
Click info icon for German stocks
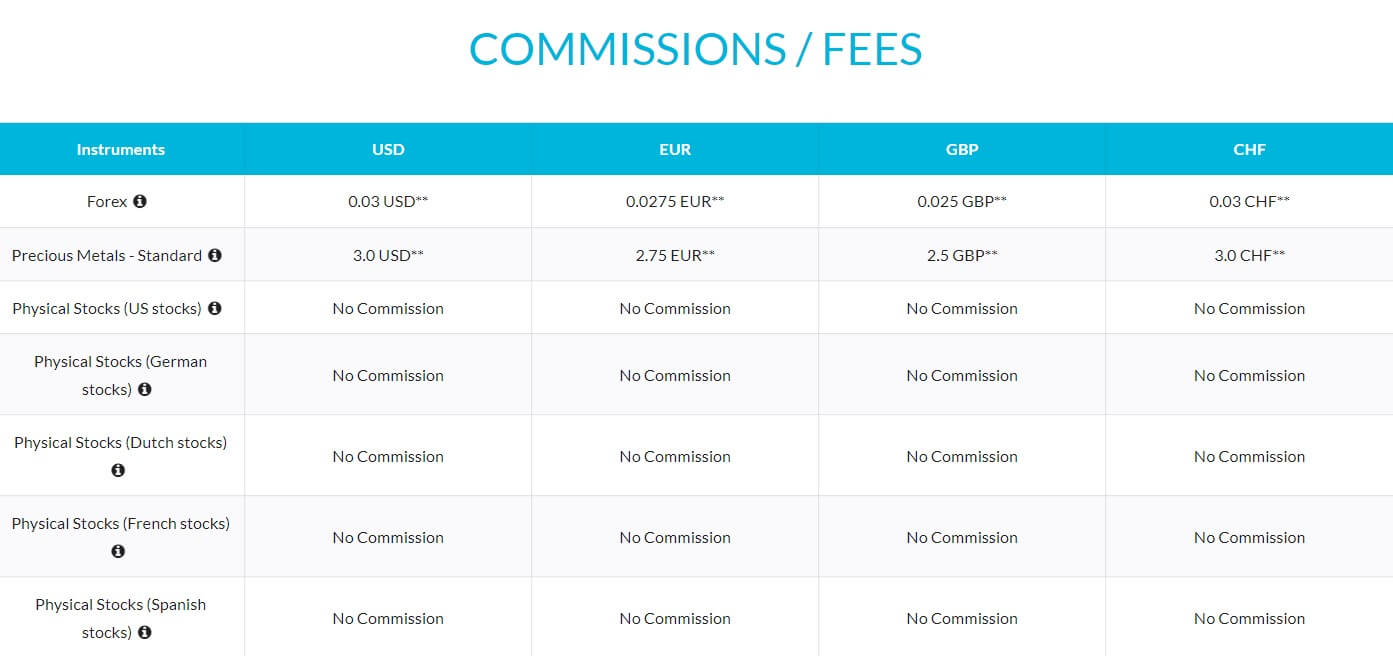[x=144, y=389]
